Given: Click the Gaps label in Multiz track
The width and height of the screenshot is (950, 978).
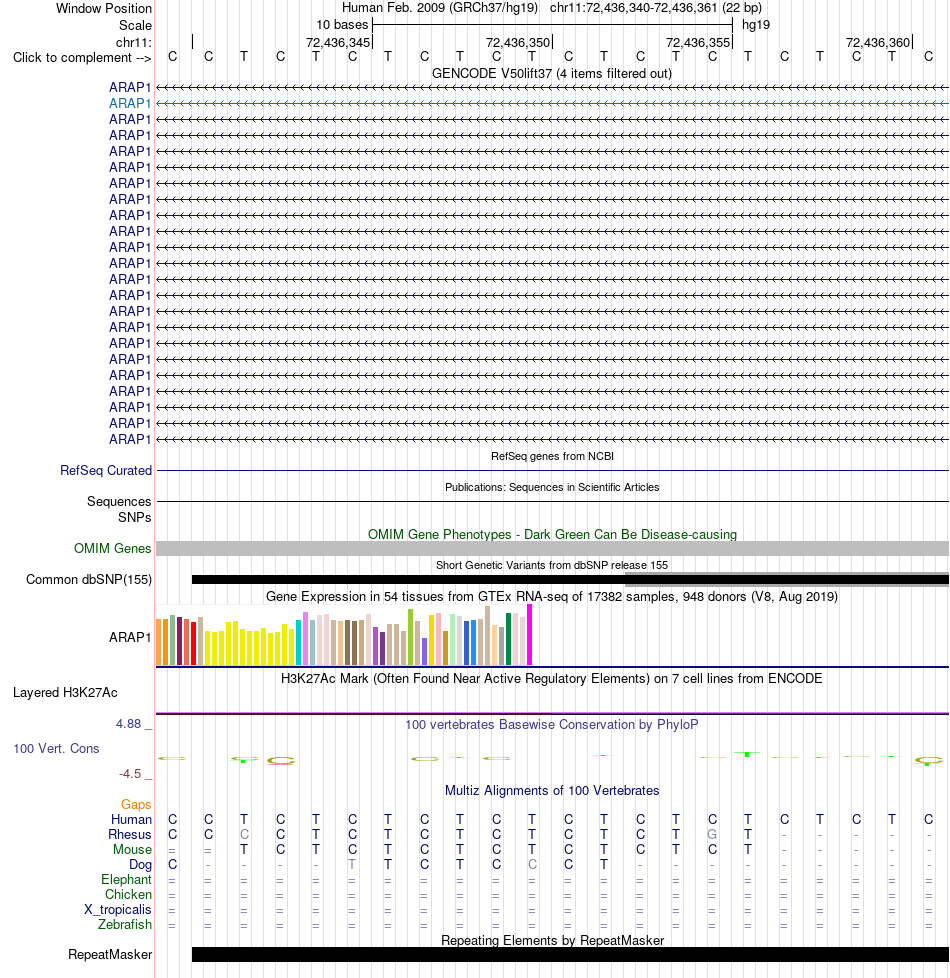Looking at the screenshot, I should pos(136,805).
